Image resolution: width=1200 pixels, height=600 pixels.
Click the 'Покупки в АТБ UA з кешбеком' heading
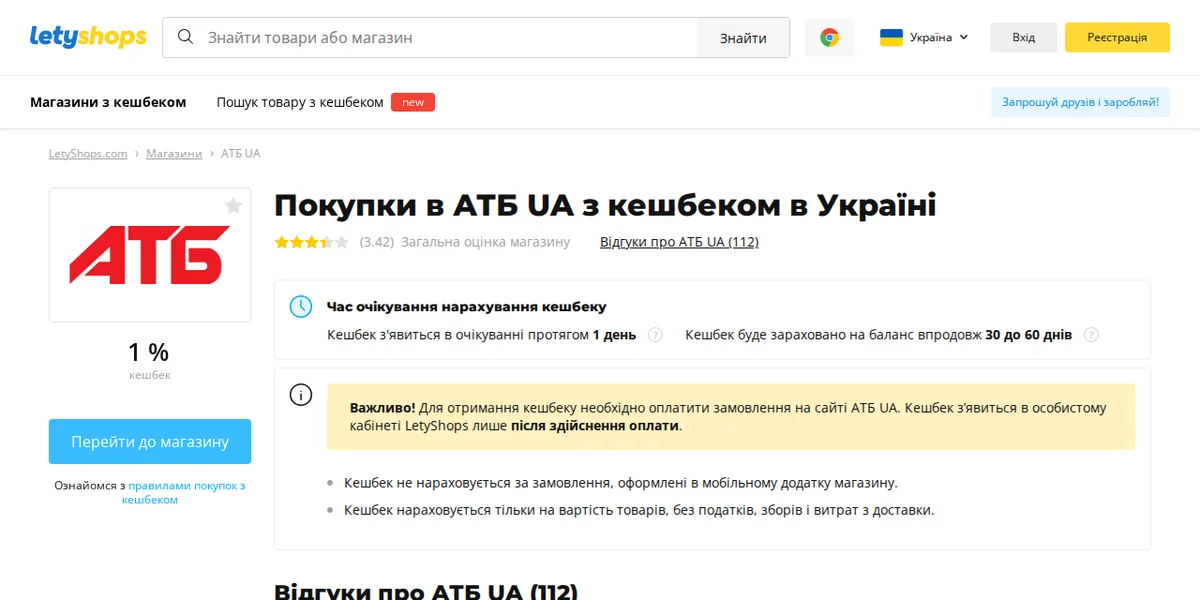pos(605,205)
